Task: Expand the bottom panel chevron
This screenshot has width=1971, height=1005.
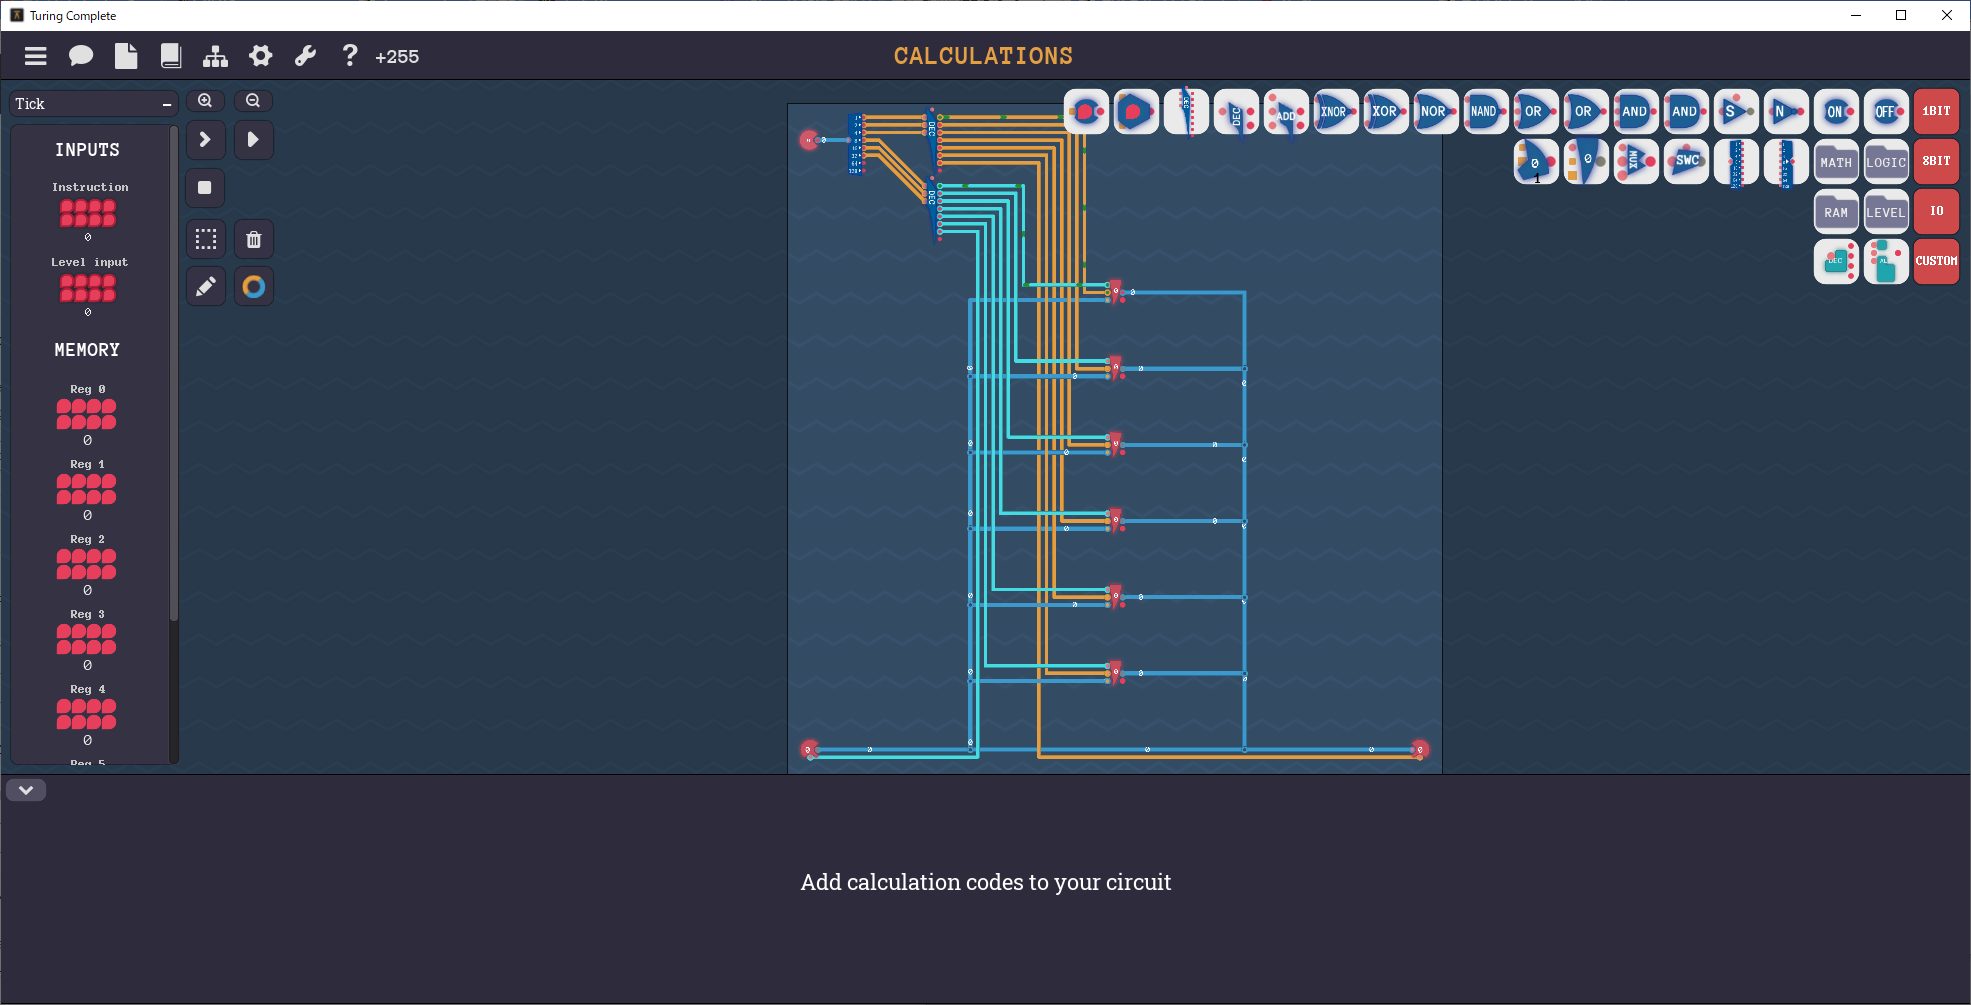Action: [26, 790]
